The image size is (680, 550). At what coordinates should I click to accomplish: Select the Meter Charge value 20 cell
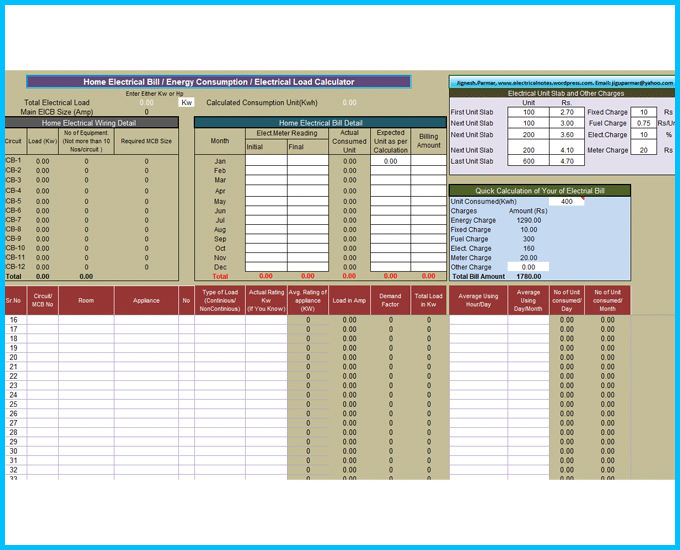[644, 150]
